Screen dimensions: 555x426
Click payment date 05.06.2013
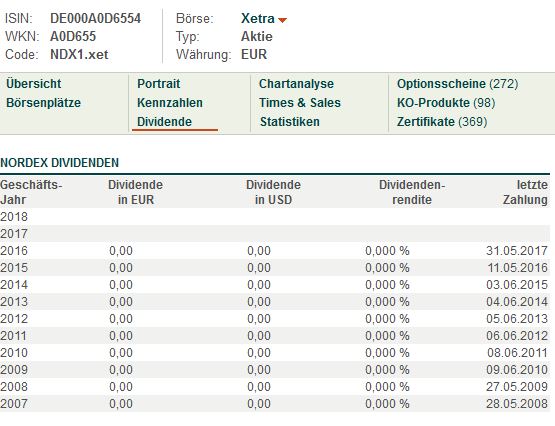[x=517, y=318]
